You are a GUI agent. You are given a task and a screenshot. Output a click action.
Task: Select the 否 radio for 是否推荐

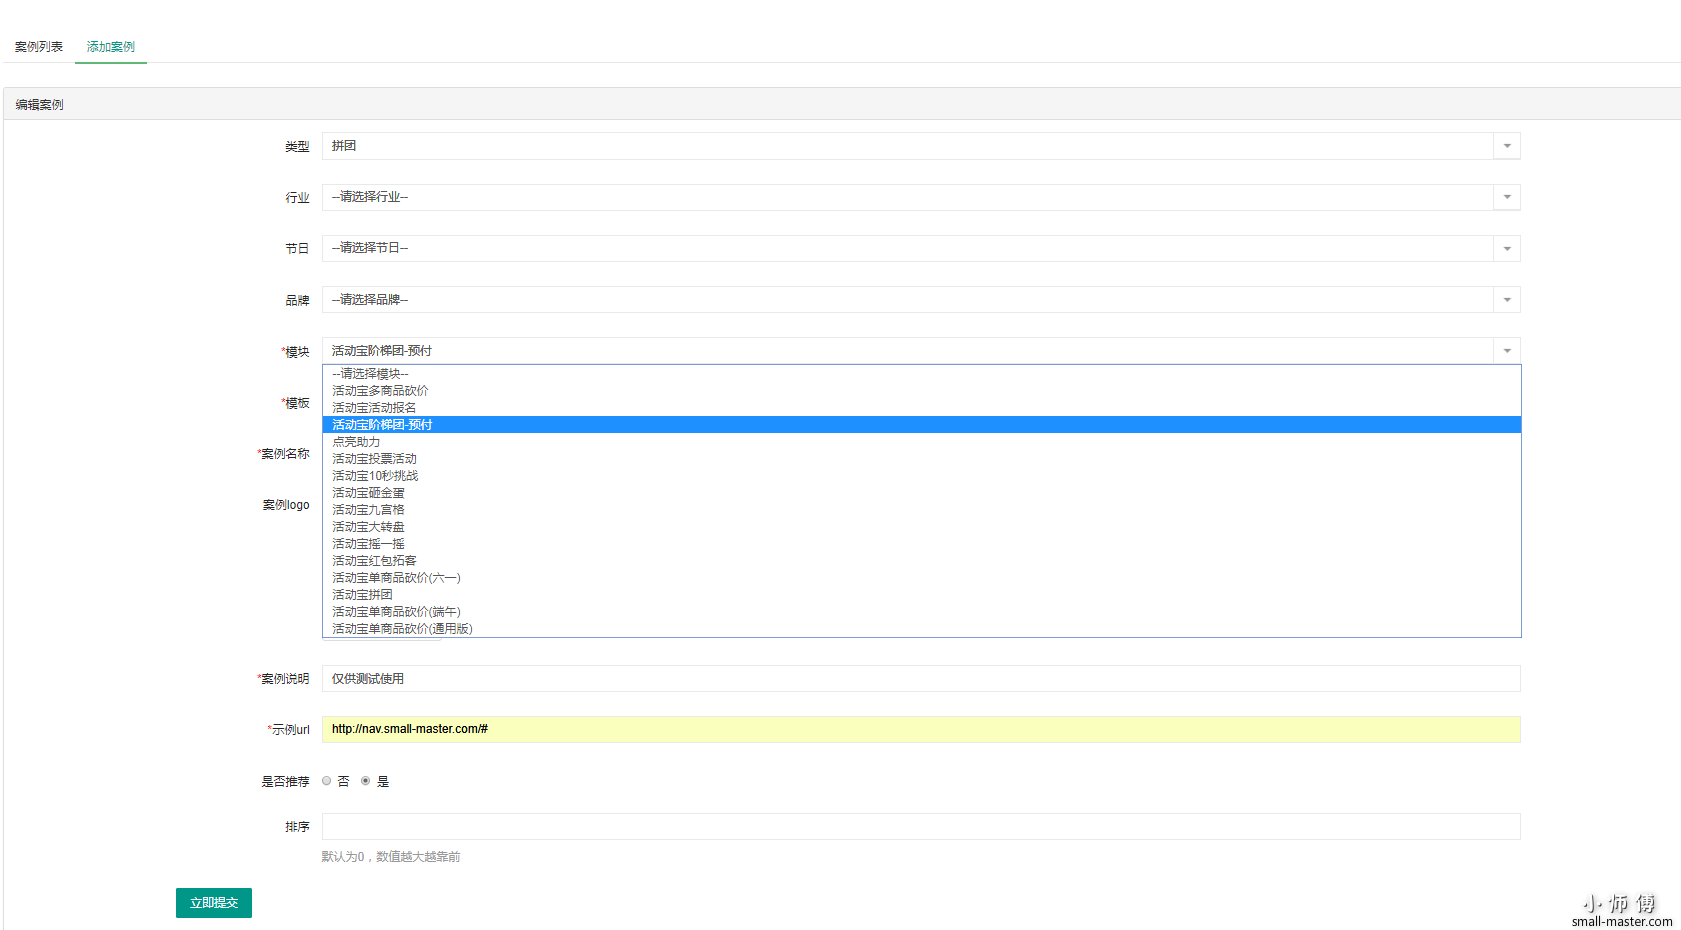tap(326, 781)
